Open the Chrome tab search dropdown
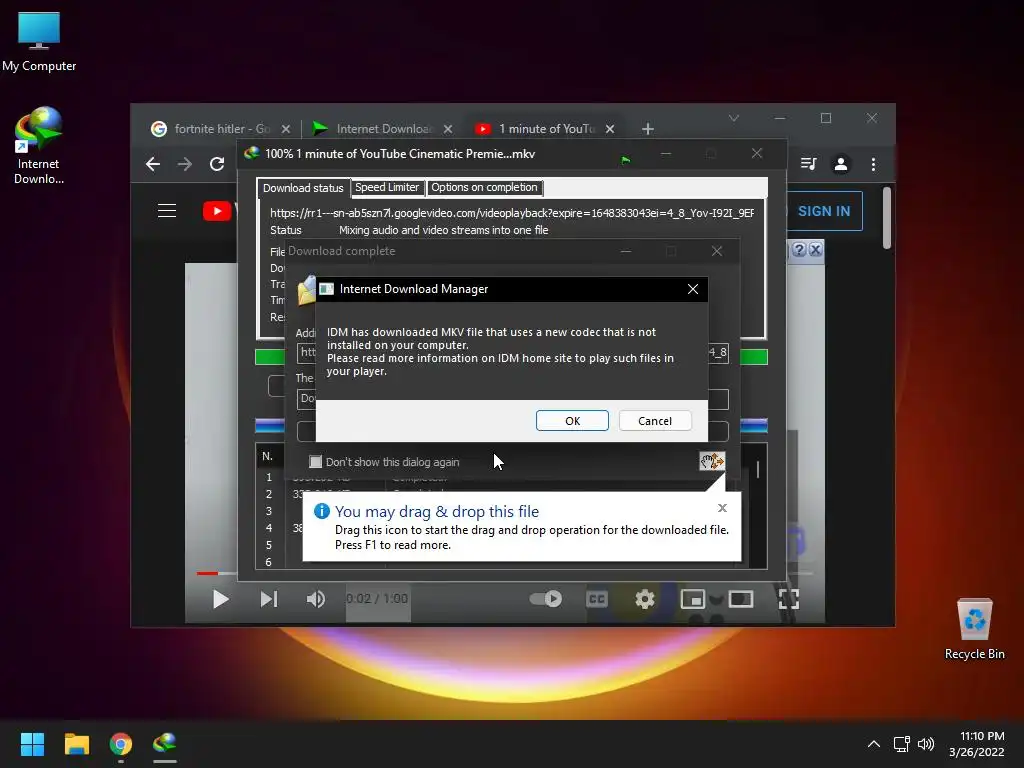 734,118
